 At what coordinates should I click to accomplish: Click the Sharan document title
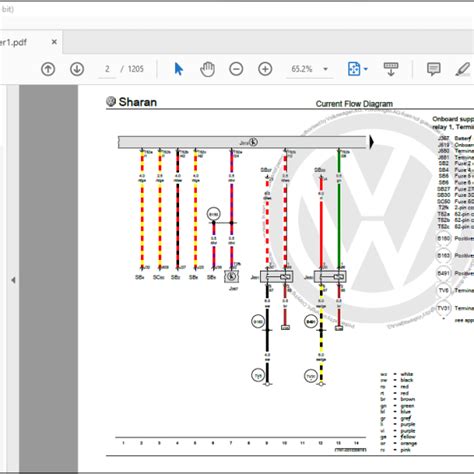138,102
